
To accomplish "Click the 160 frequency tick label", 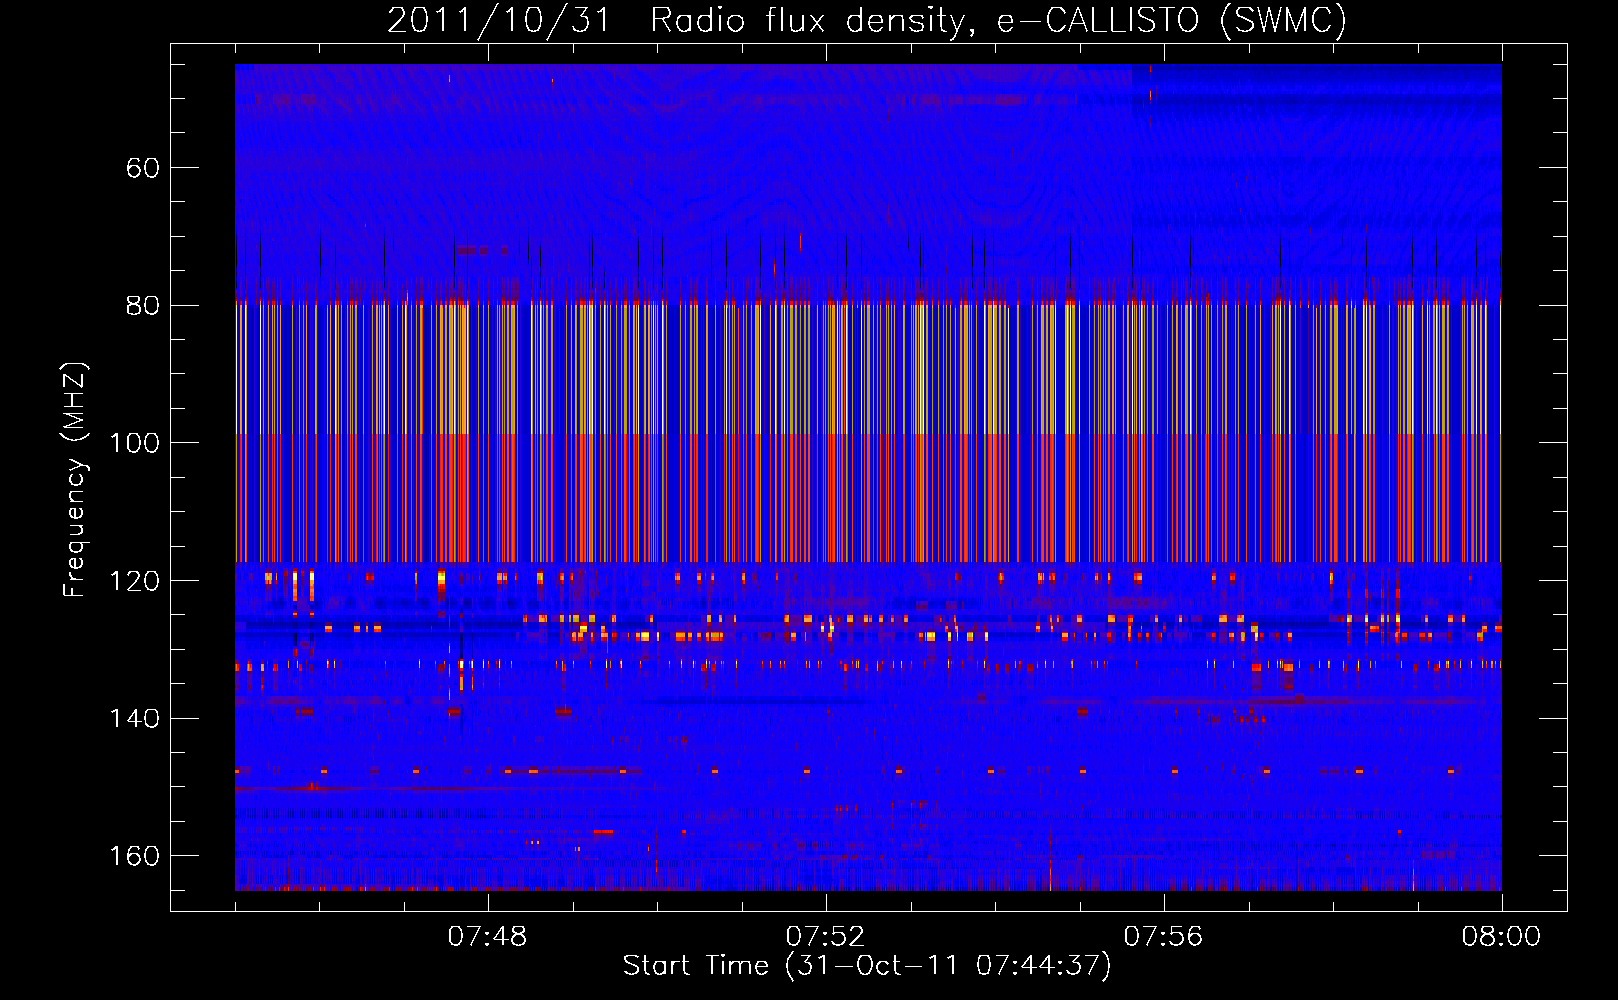I will 135,856.
